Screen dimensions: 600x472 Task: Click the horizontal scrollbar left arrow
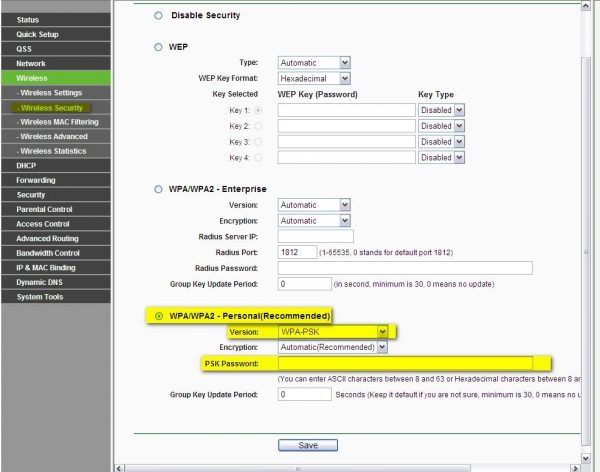pos(119,469)
